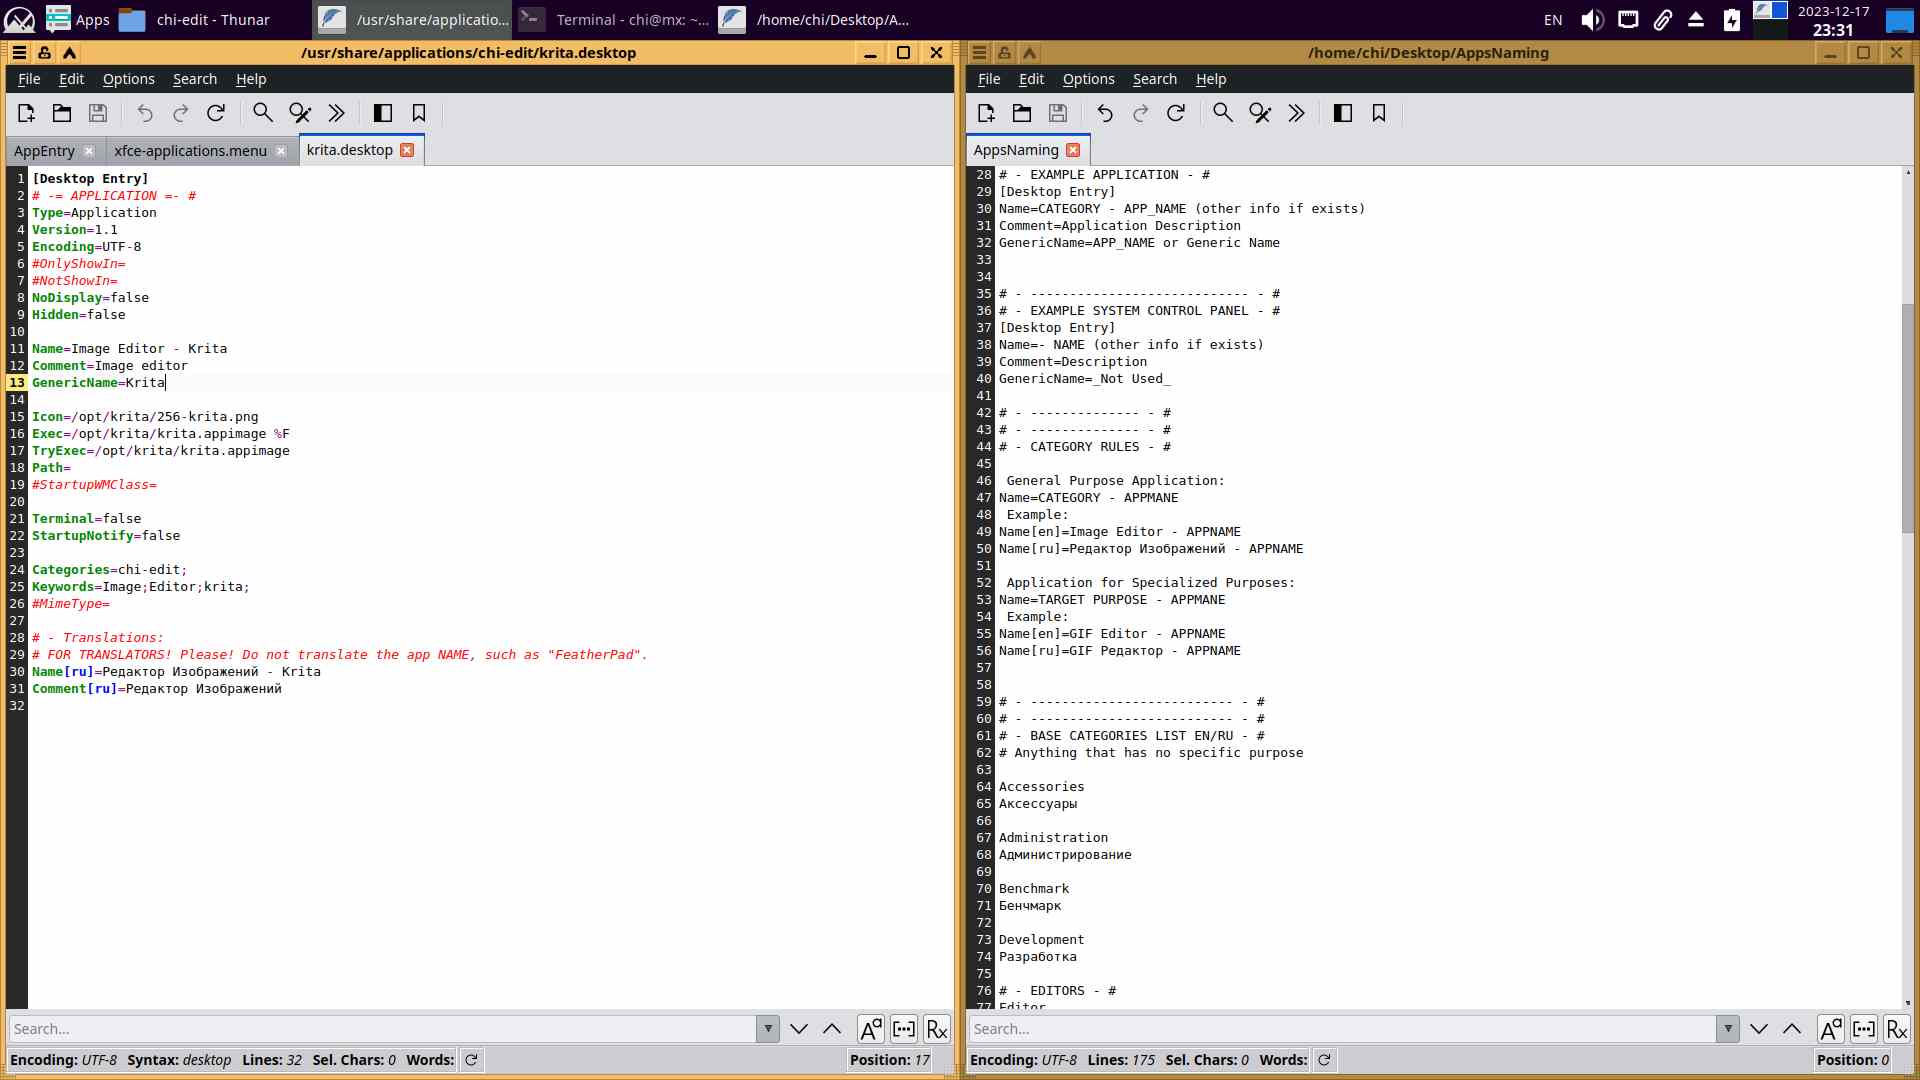Toggle side pane icon in left toolbar
The width and height of the screenshot is (1920, 1080).
point(383,113)
